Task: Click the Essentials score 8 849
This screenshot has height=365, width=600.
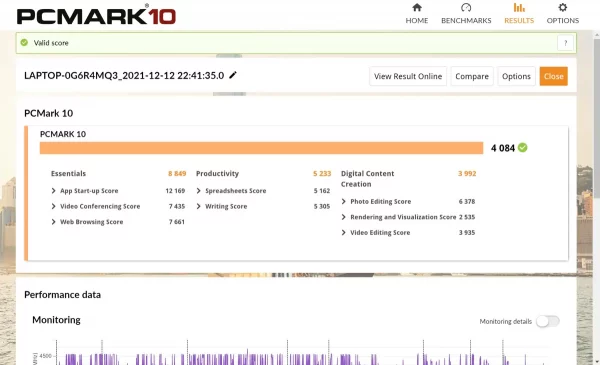Action: 177,174
